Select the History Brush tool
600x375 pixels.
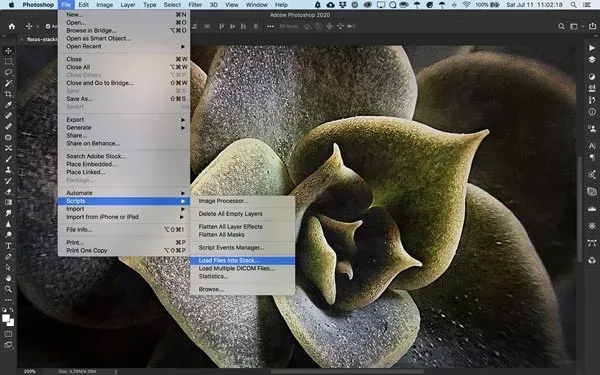pyautogui.click(x=8, y=180)
